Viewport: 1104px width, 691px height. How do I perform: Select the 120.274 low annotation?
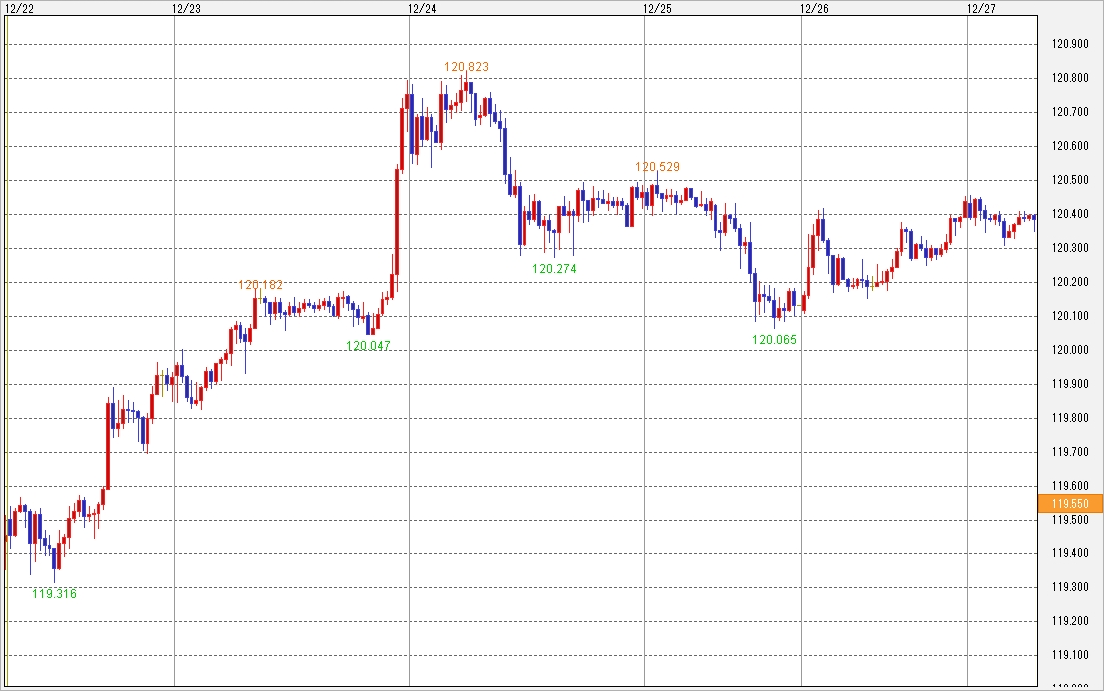click(x=554, y=269)
